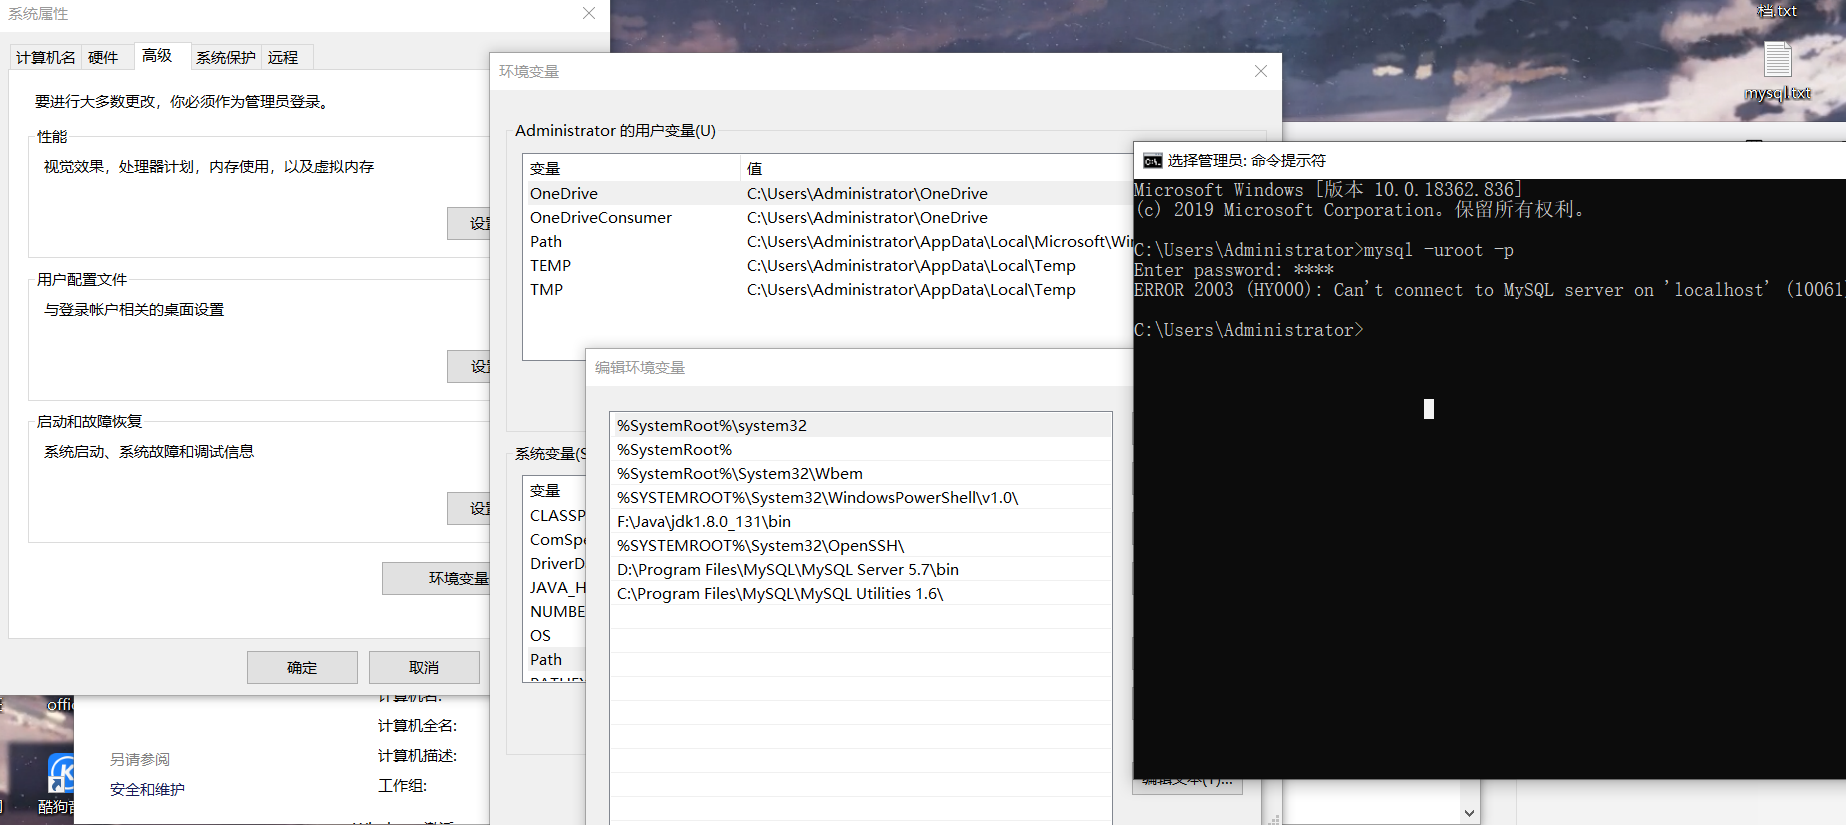
Task: Click the command prompt title bar icon
Action: pos(1152,161)
